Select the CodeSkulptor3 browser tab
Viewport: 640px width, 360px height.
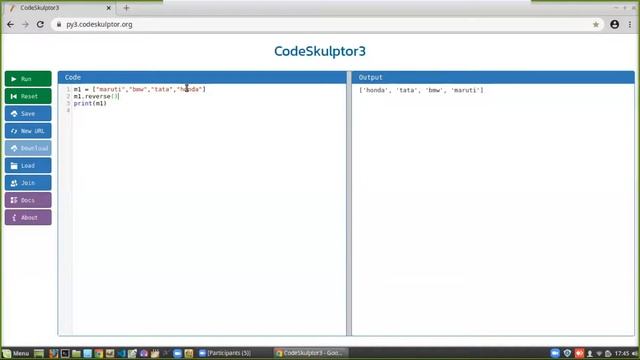point(59,8)
